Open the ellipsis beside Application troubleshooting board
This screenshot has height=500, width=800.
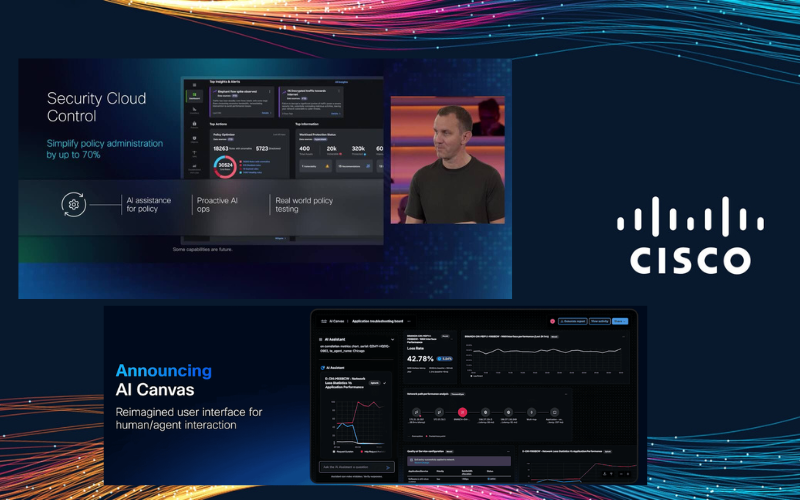[x=409, y=321]
